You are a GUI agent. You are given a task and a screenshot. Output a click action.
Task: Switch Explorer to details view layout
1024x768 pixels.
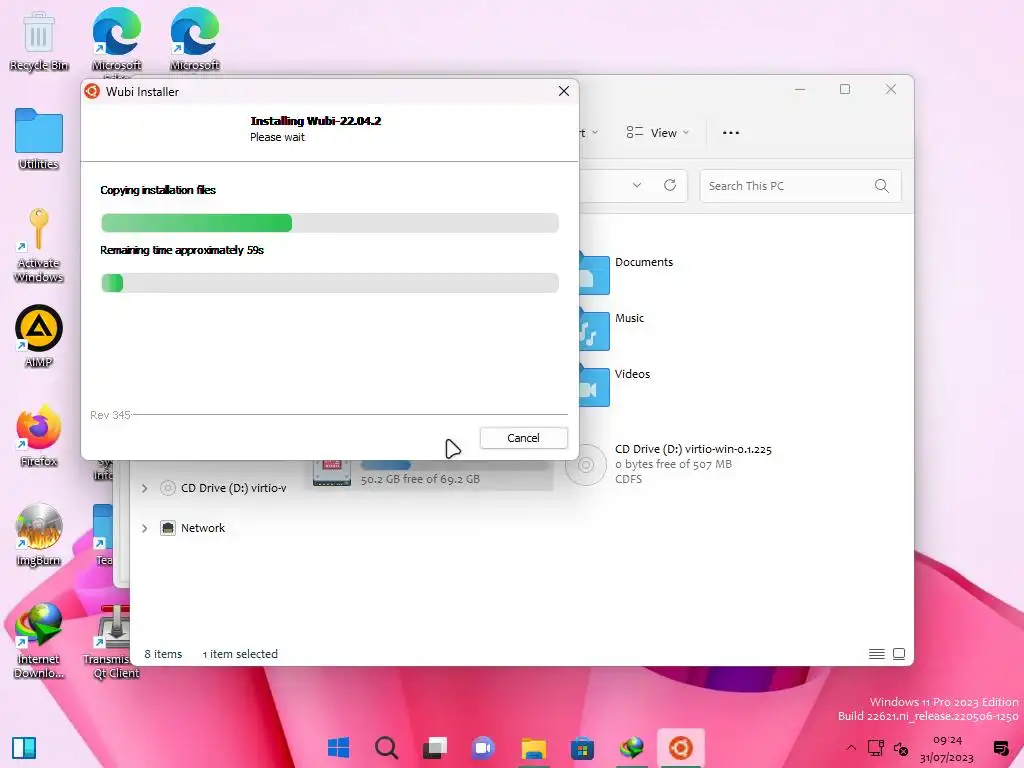tap(876, 654)
